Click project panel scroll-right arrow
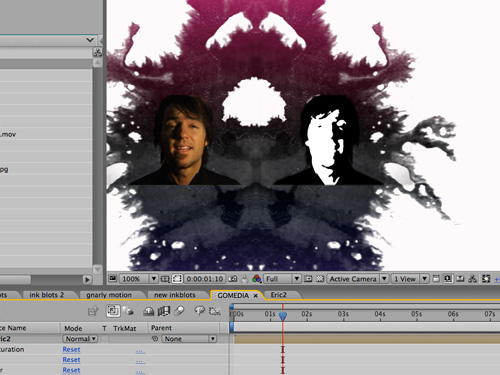This screenshot has height=375, width=500. coord(87,279)
